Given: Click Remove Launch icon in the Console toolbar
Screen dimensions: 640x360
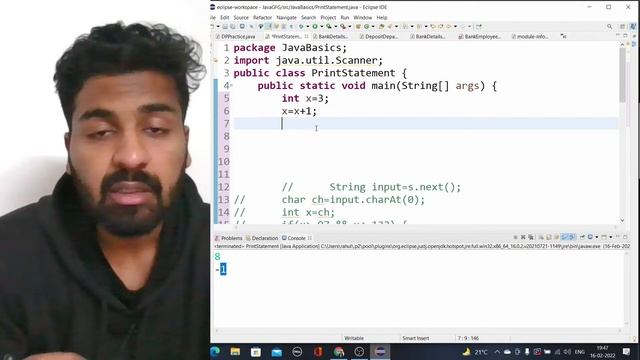Looking at the screenshot, I should [x=523, y=237].
